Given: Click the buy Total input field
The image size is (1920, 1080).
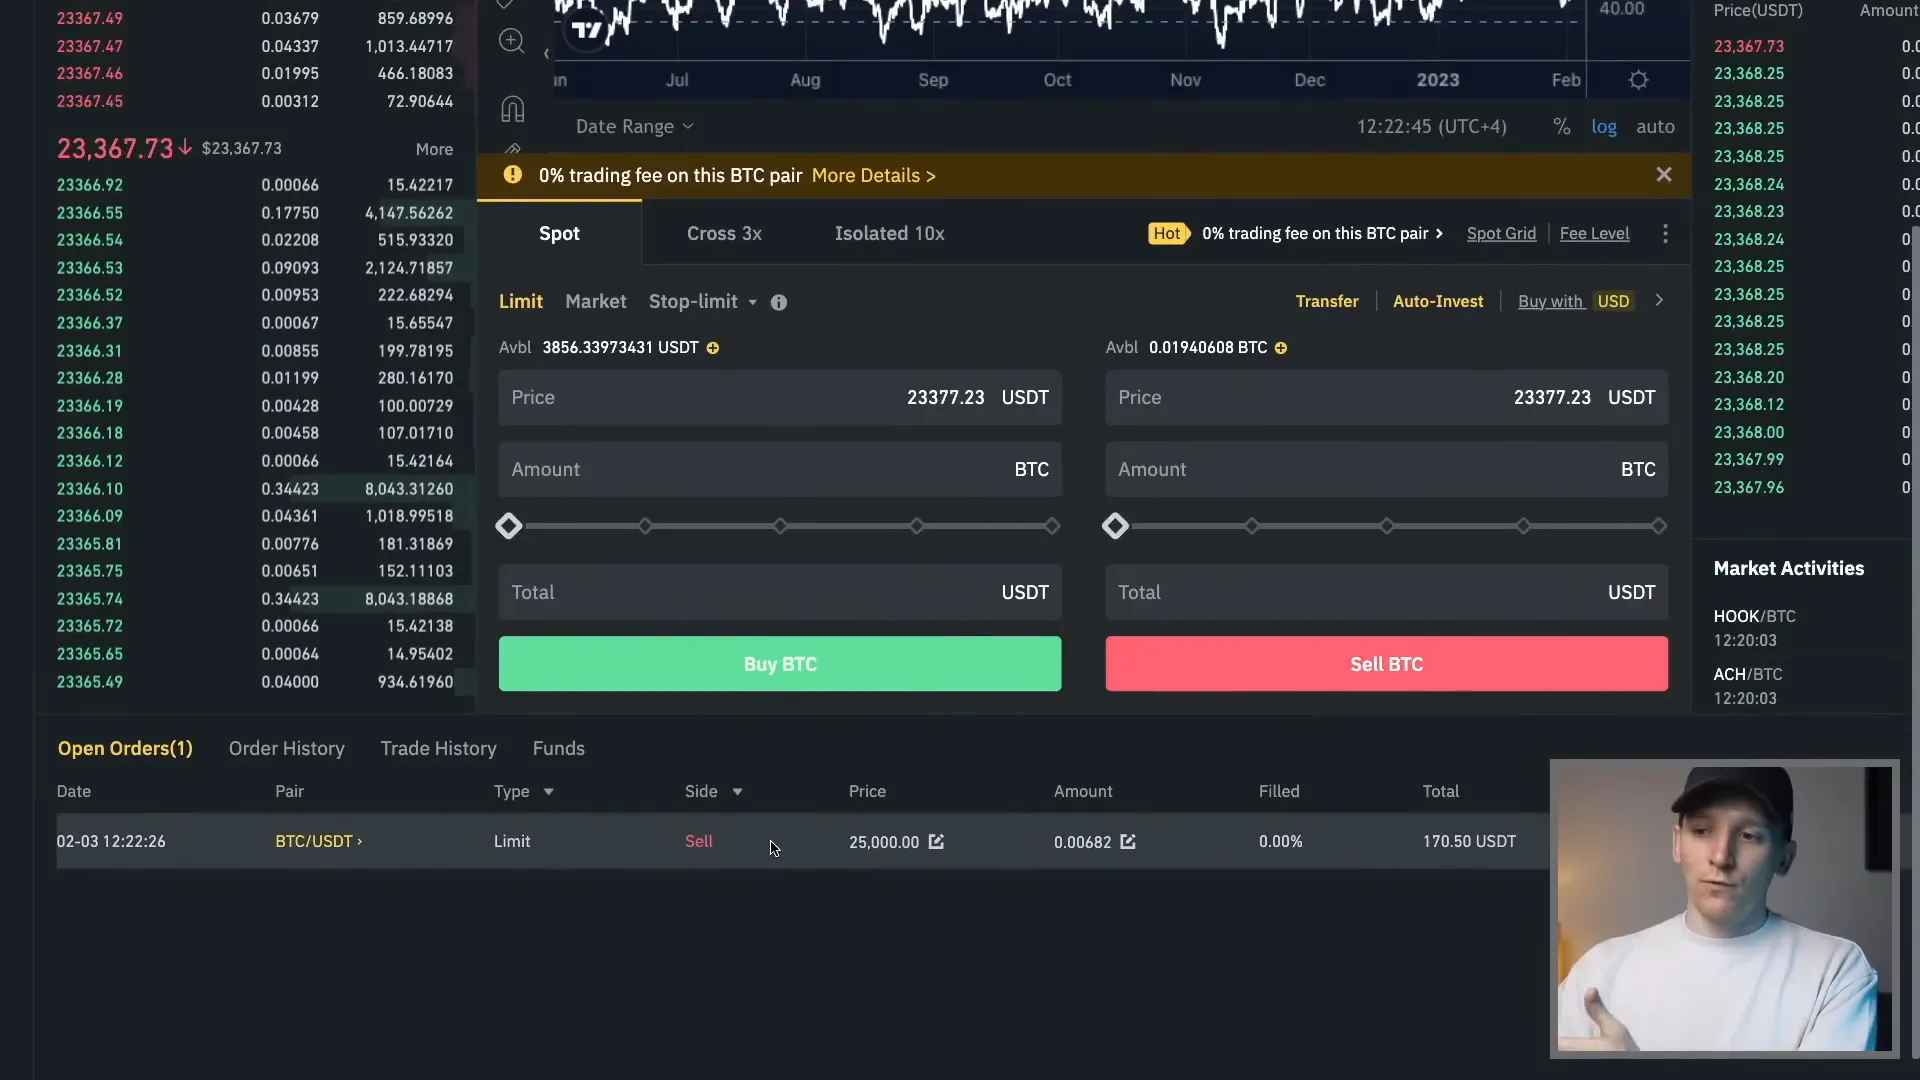Looking at the screenshot, I should (x=780, y=593).
